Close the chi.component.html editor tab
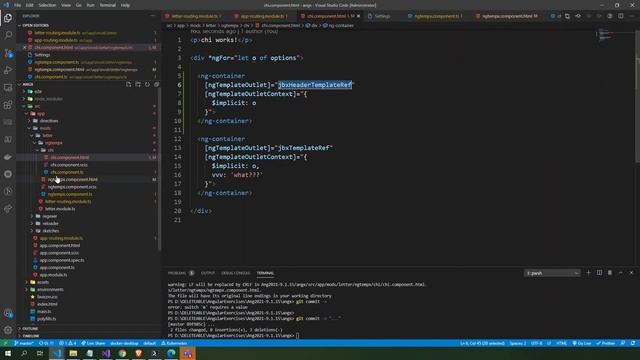640x360 pixels. (x=359, y=16)
